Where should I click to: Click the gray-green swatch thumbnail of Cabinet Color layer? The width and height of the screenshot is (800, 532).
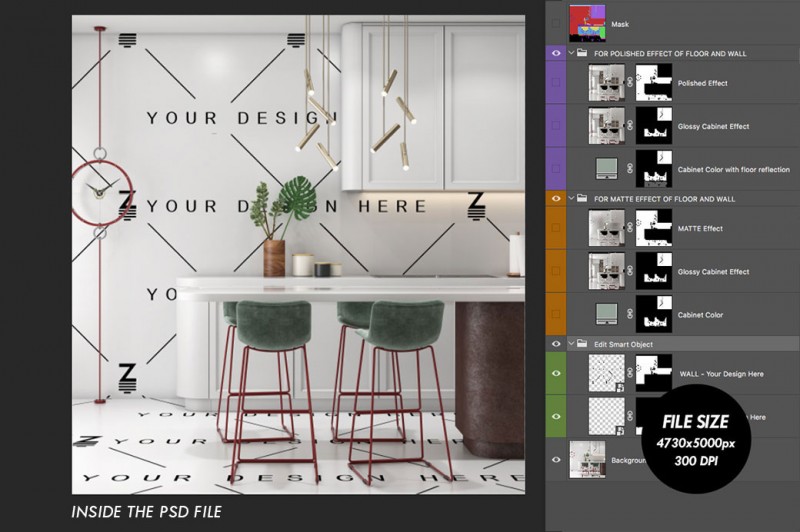607,314
